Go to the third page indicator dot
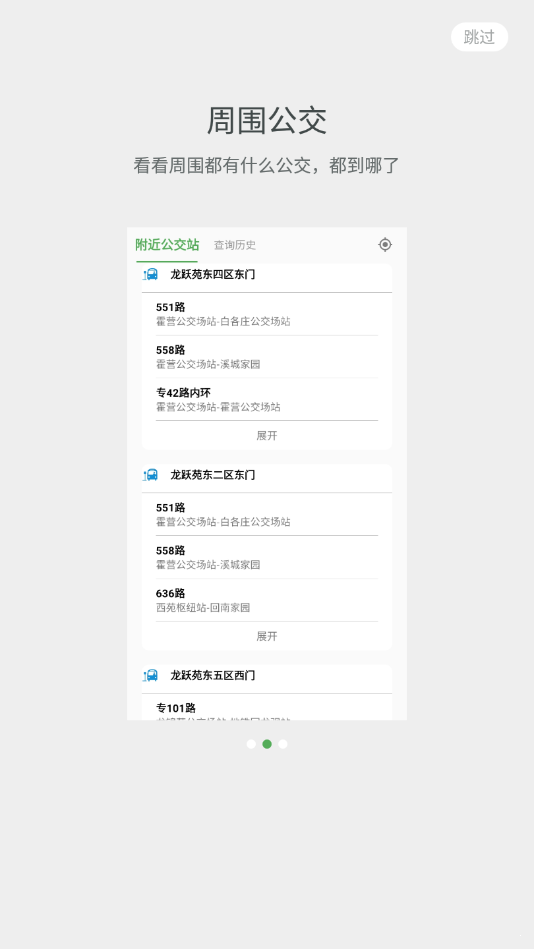 click(283, 744)
